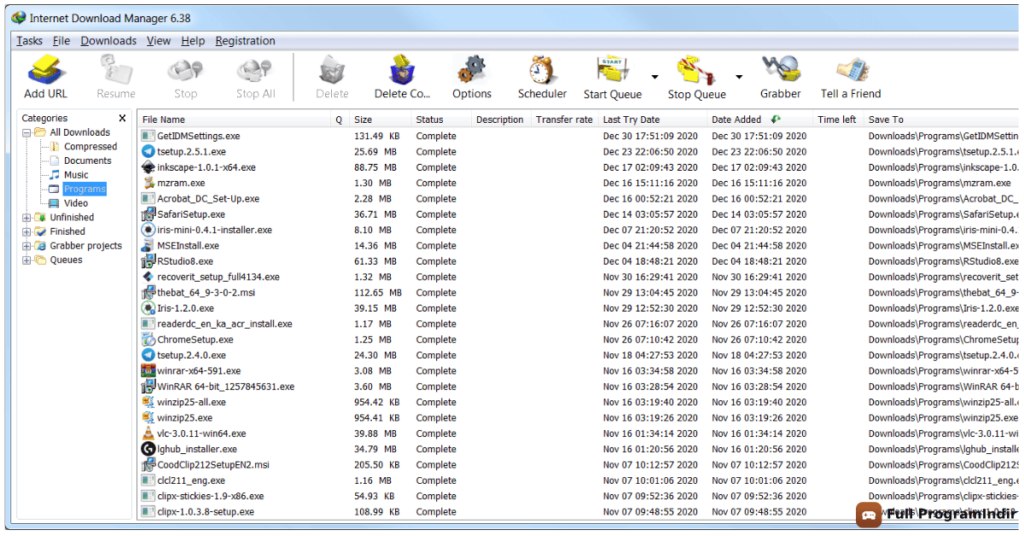The height and width of the screenshot is (536, 1024).
Task: Open the File menu
Action: 61,40
